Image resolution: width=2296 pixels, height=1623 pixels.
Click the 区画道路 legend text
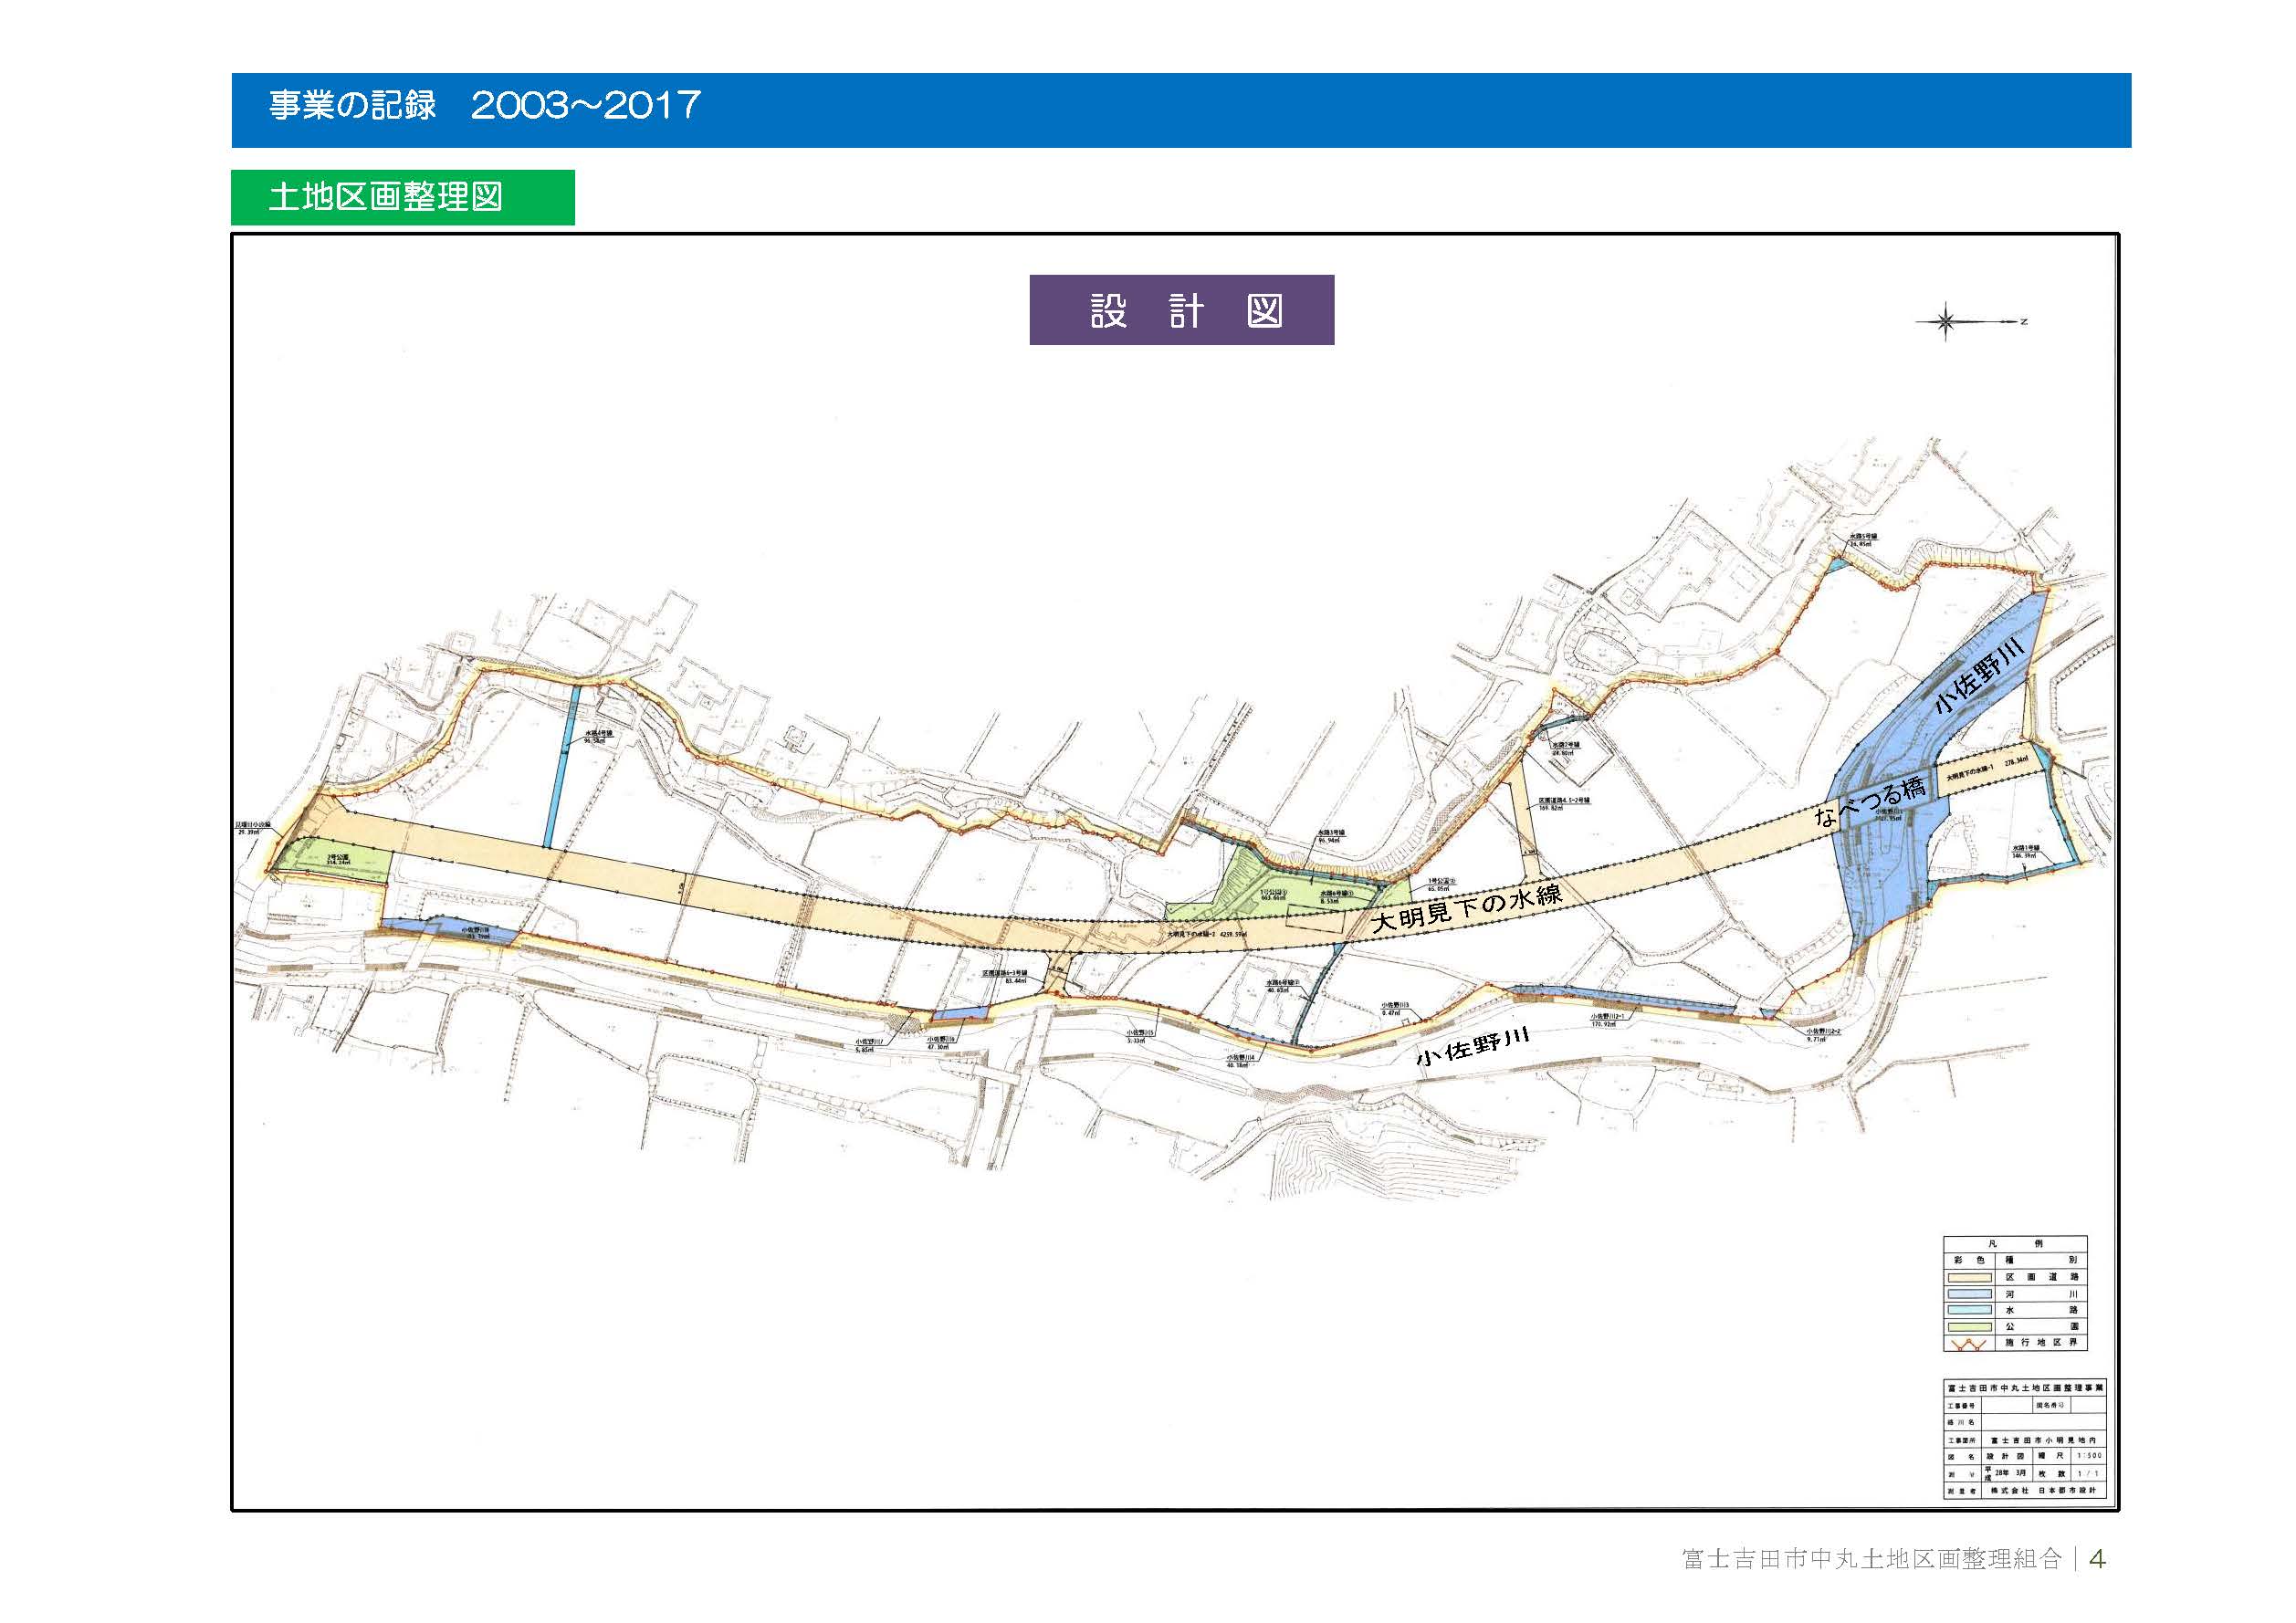click(x=2042, y=1277)
